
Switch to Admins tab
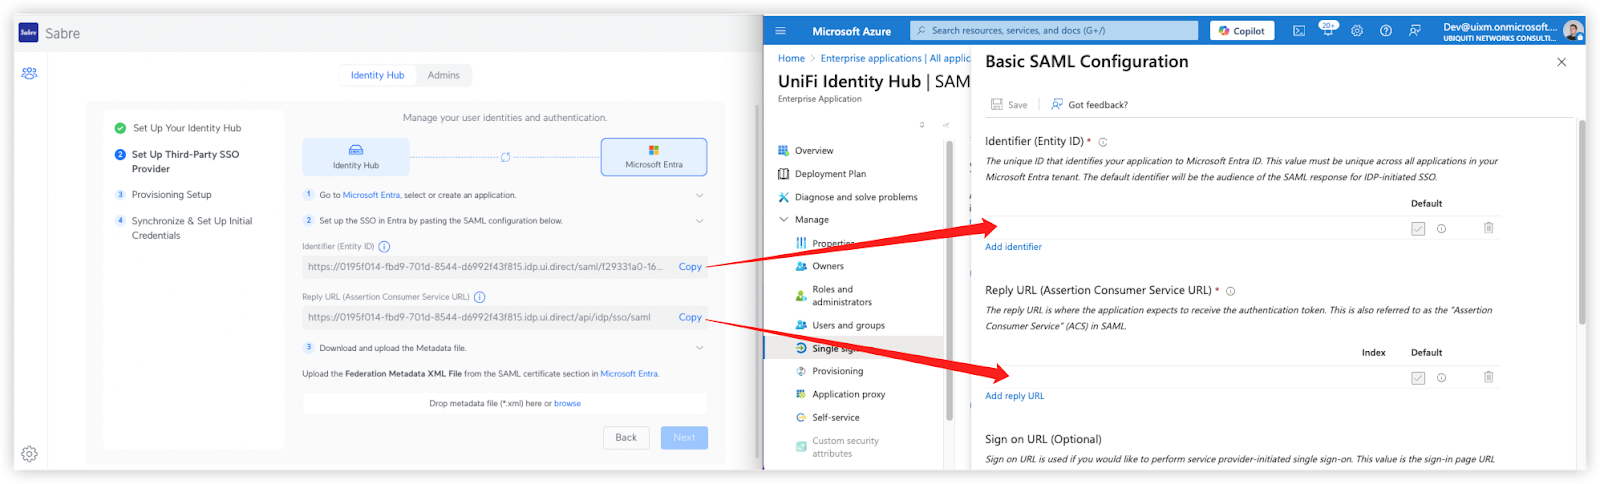click(x=444, y=75)
